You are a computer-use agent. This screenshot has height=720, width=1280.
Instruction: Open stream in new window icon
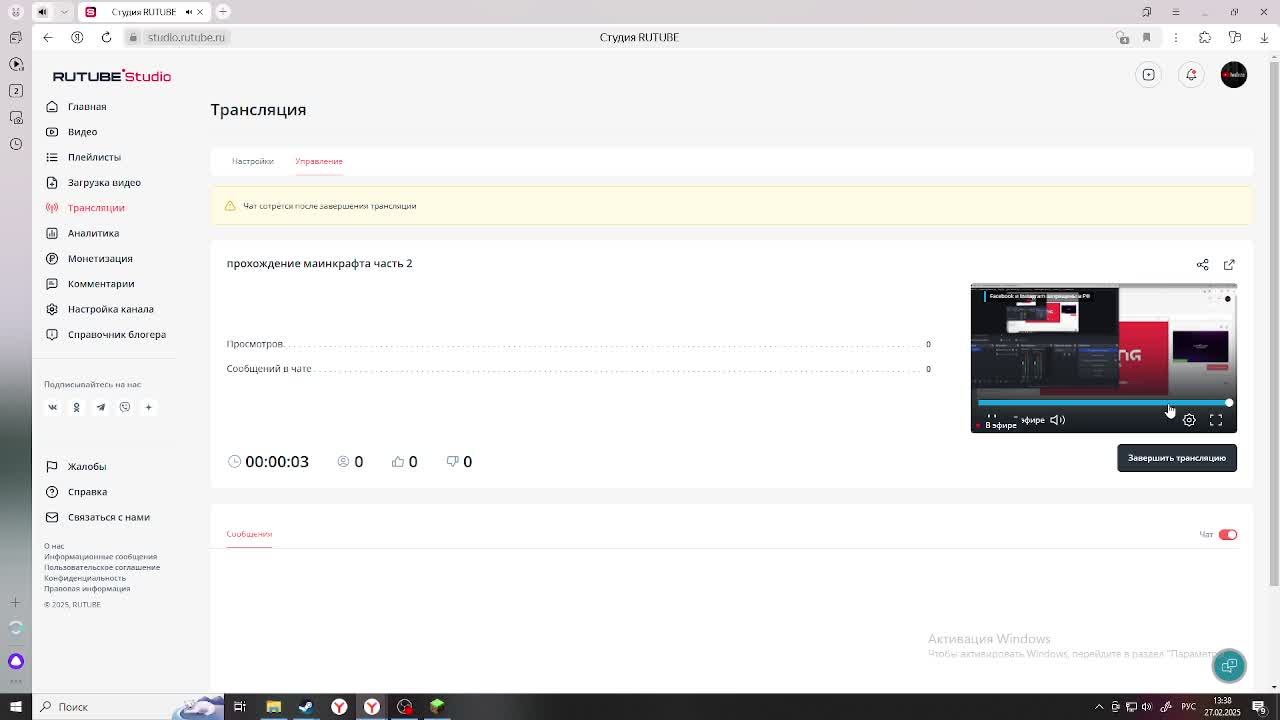pyautogui.click(x=1229, y=265)
